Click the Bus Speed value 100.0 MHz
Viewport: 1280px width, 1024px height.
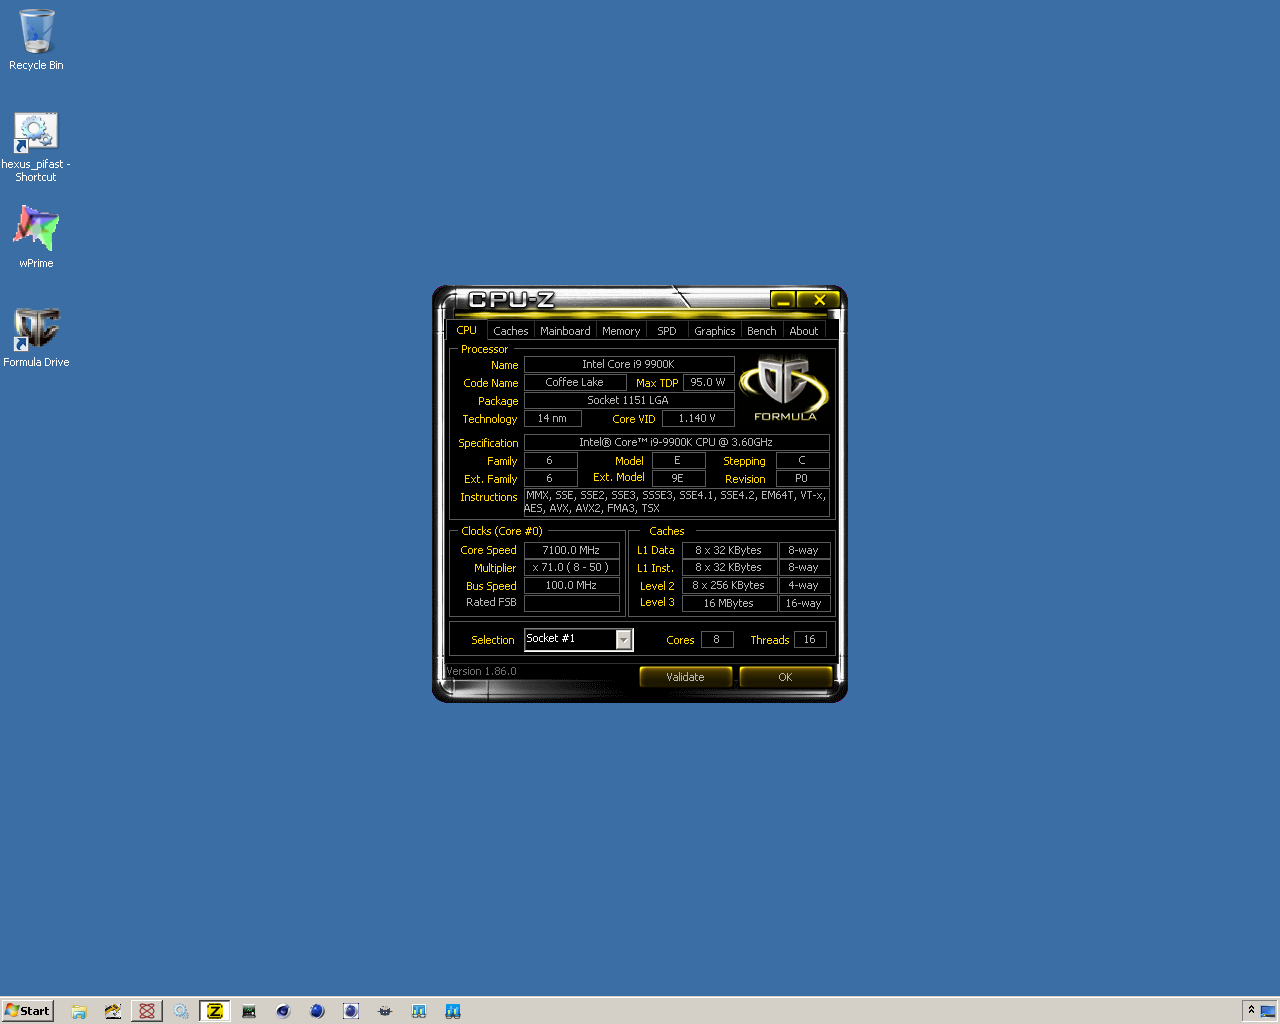point(571,585)
